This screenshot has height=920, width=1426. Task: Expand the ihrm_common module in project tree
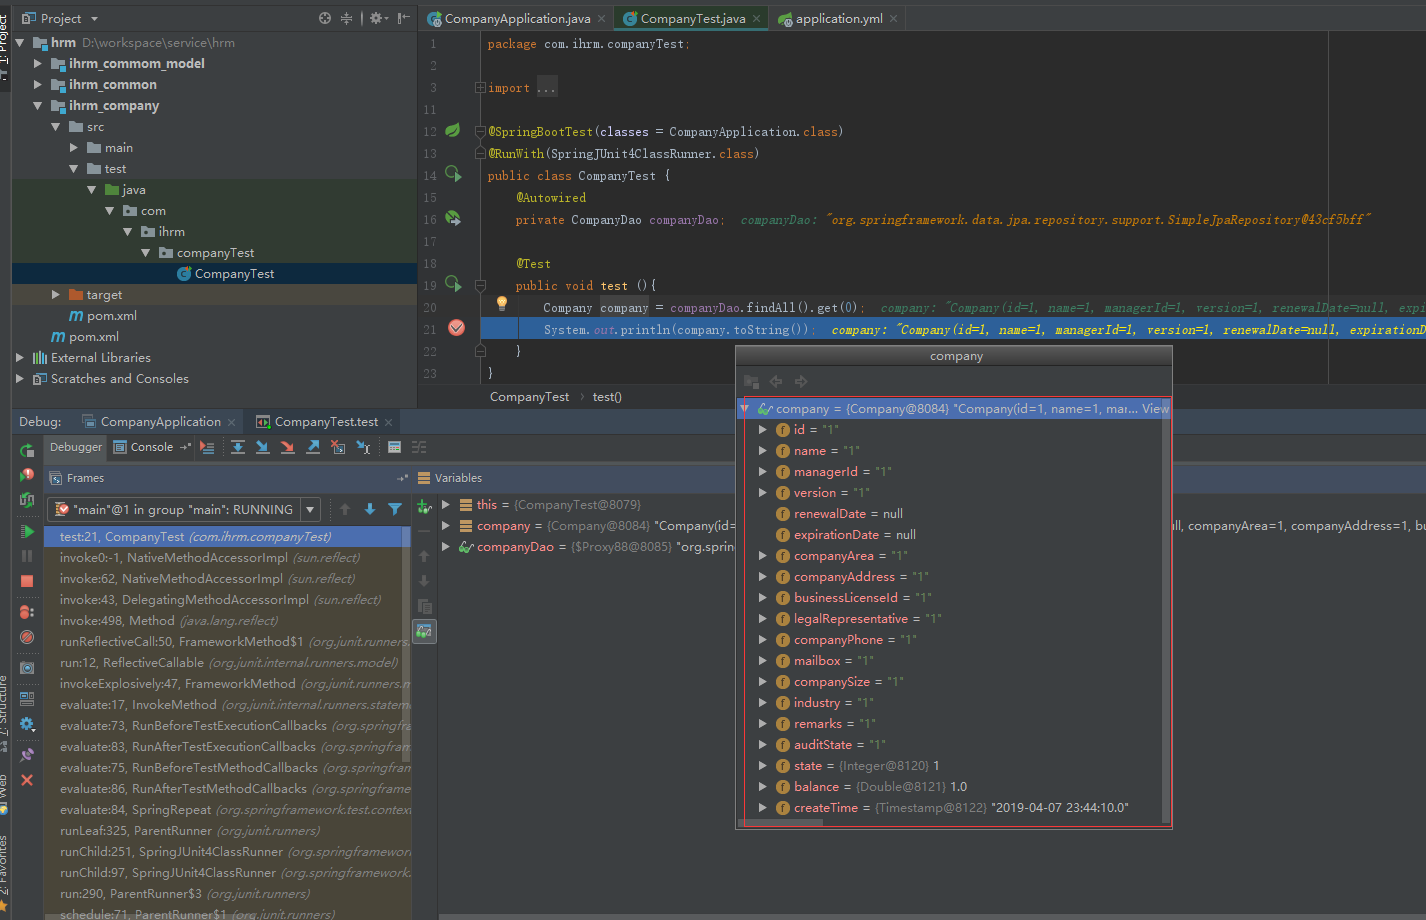point(38,85)
